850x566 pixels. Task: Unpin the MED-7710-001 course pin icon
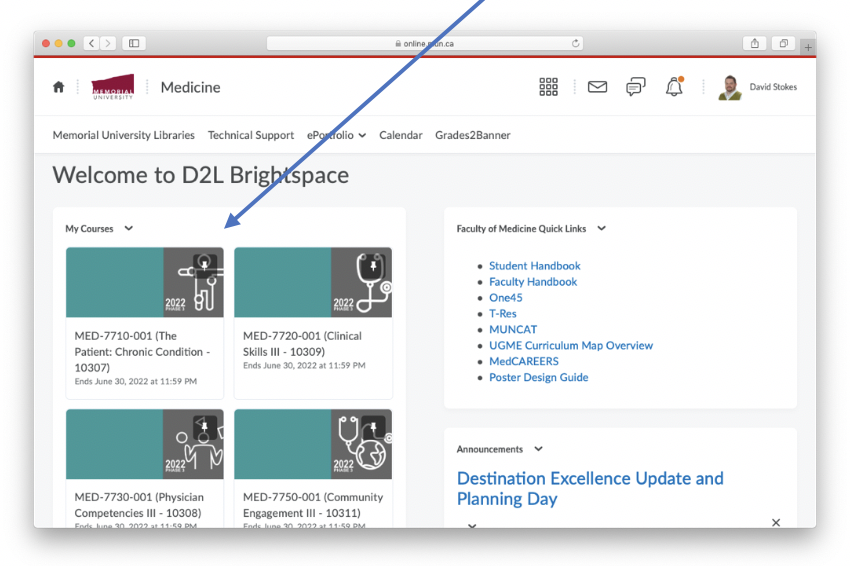point(204,266)
